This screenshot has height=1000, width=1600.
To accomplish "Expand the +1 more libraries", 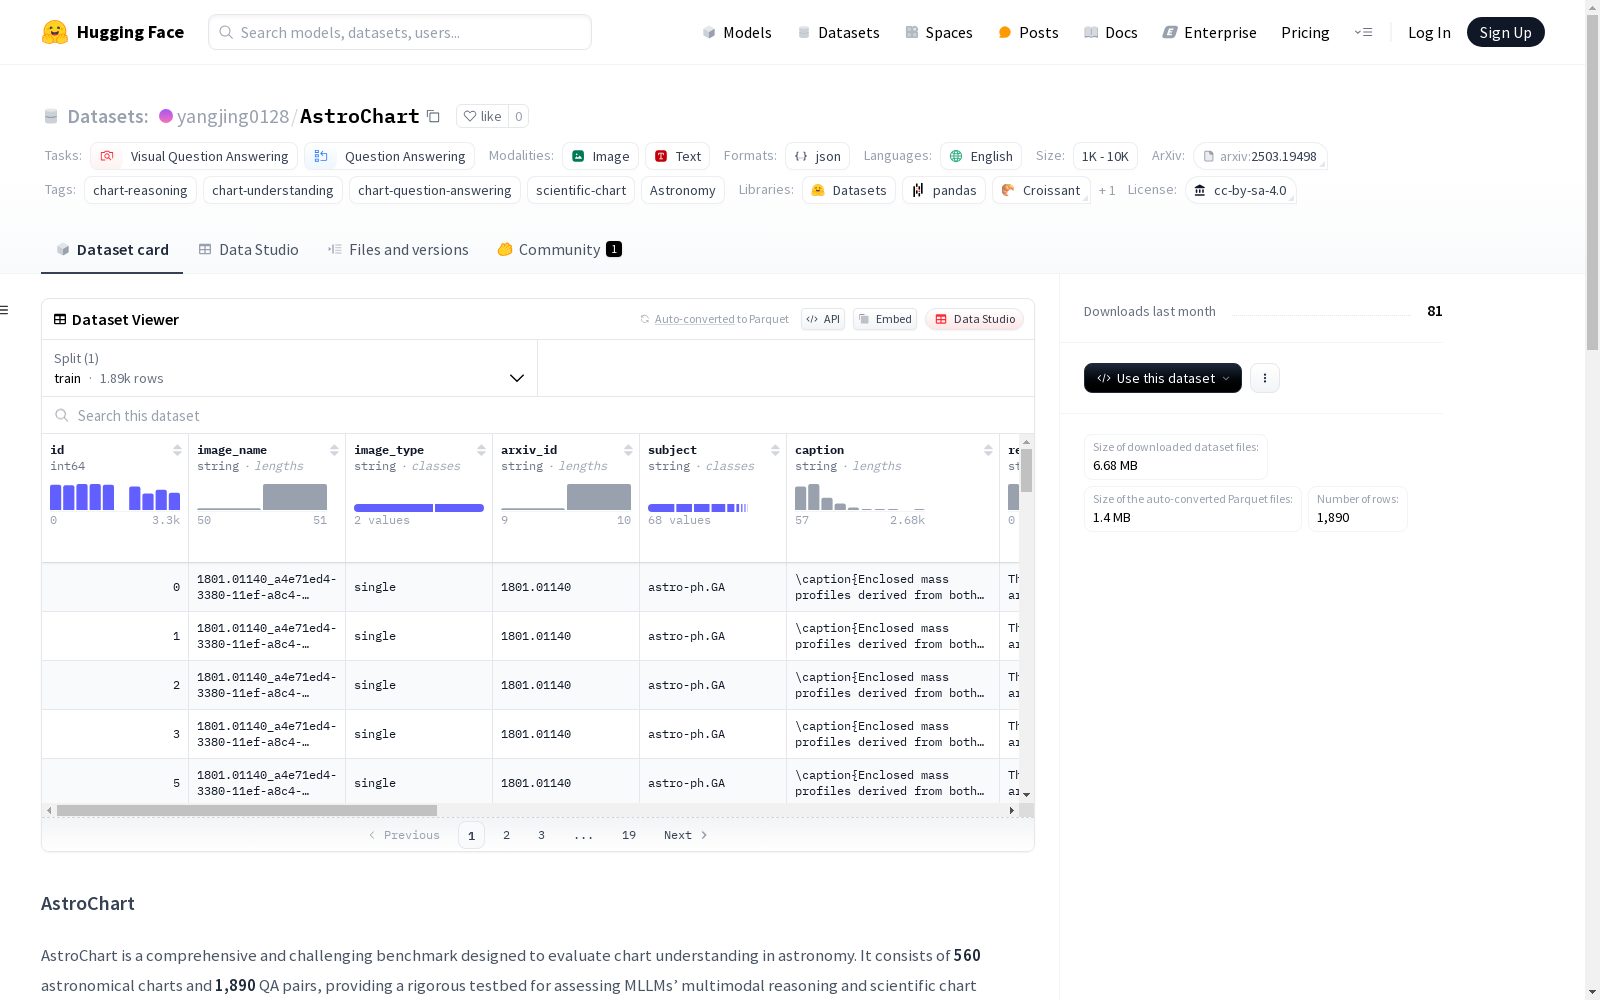I will (1107, 190).
